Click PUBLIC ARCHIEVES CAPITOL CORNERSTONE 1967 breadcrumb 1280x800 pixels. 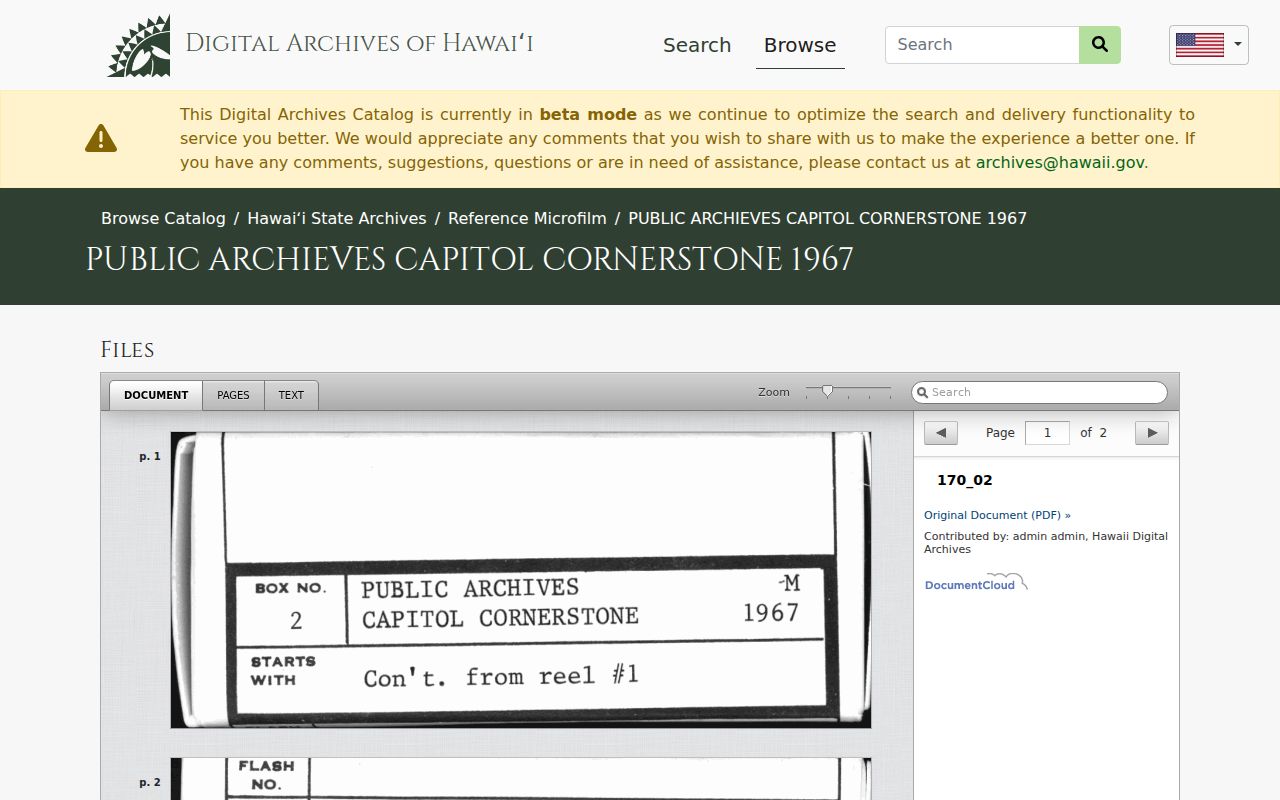coord(827,218)
